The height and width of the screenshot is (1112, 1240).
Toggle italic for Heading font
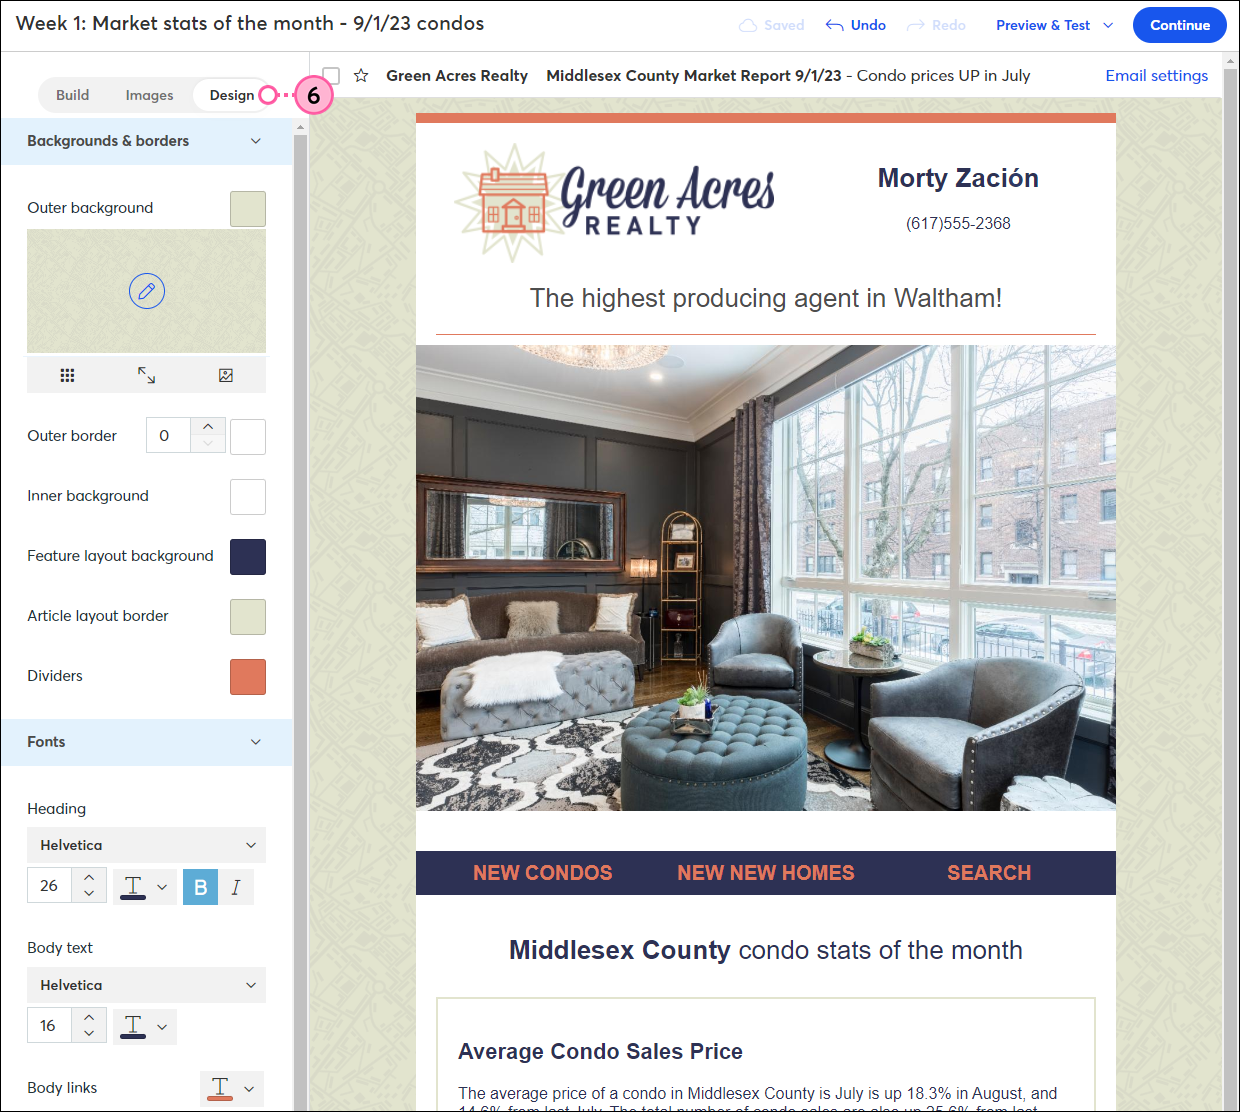pyautogui.click(x=236, y=887)
